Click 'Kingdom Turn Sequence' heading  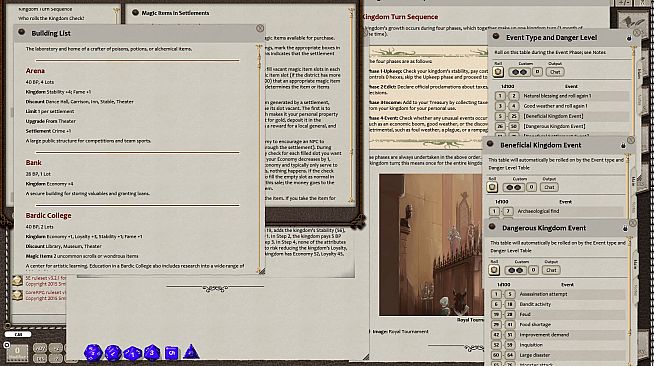[x=400, y=17]
